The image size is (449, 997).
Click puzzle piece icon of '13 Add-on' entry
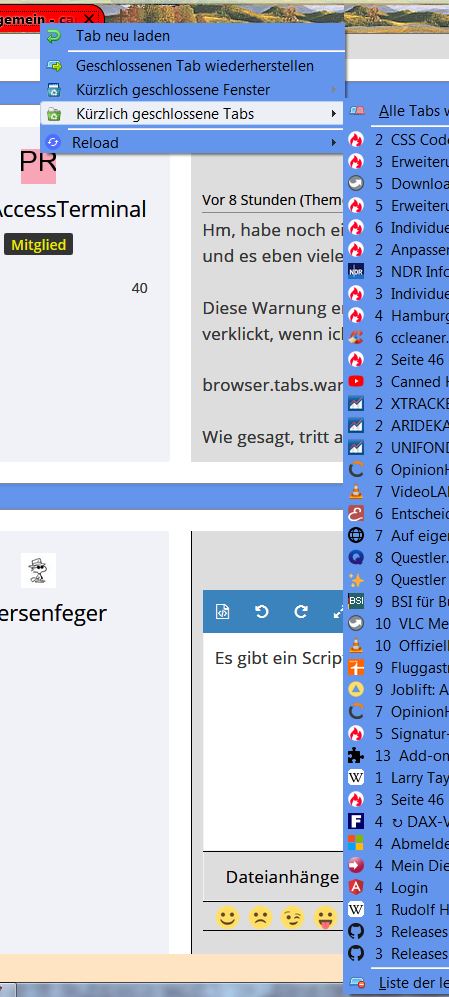[x=356, y=755]
